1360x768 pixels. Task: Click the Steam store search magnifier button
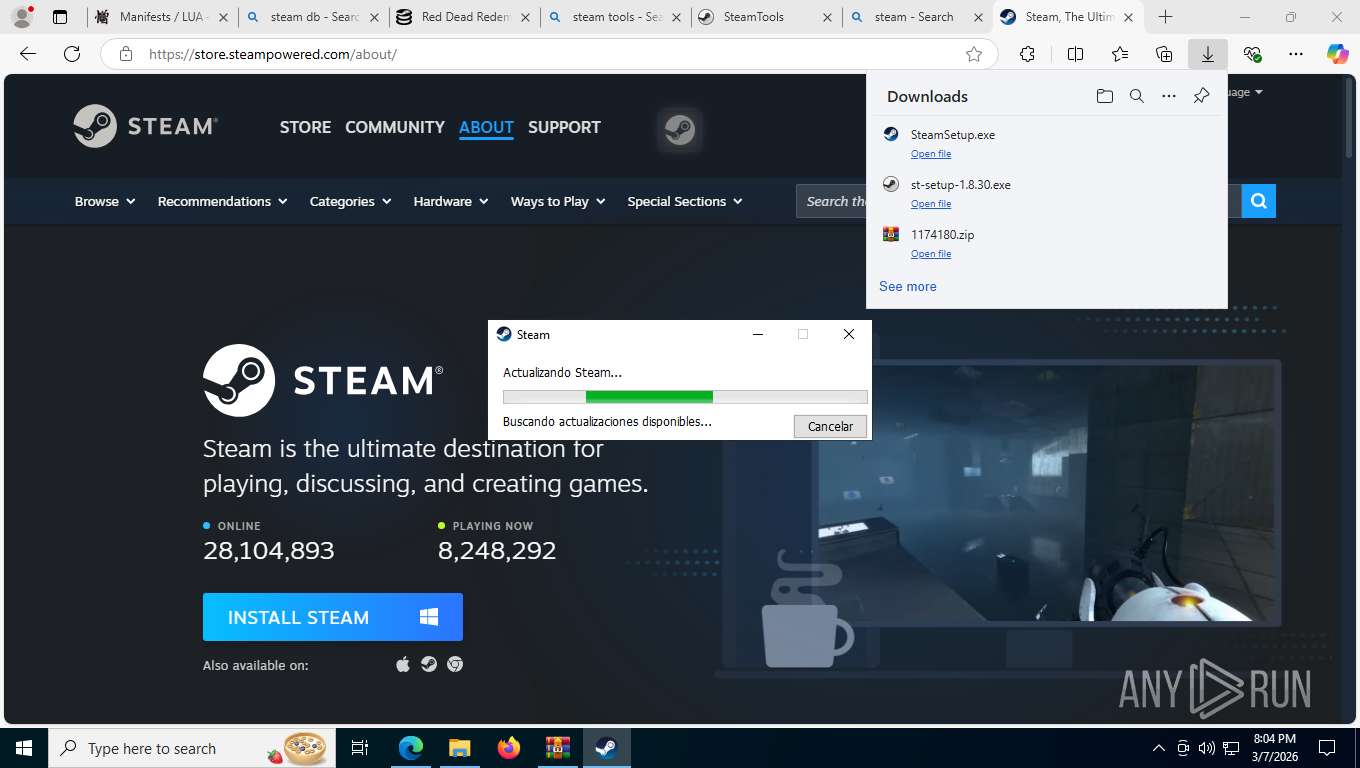1259,201
